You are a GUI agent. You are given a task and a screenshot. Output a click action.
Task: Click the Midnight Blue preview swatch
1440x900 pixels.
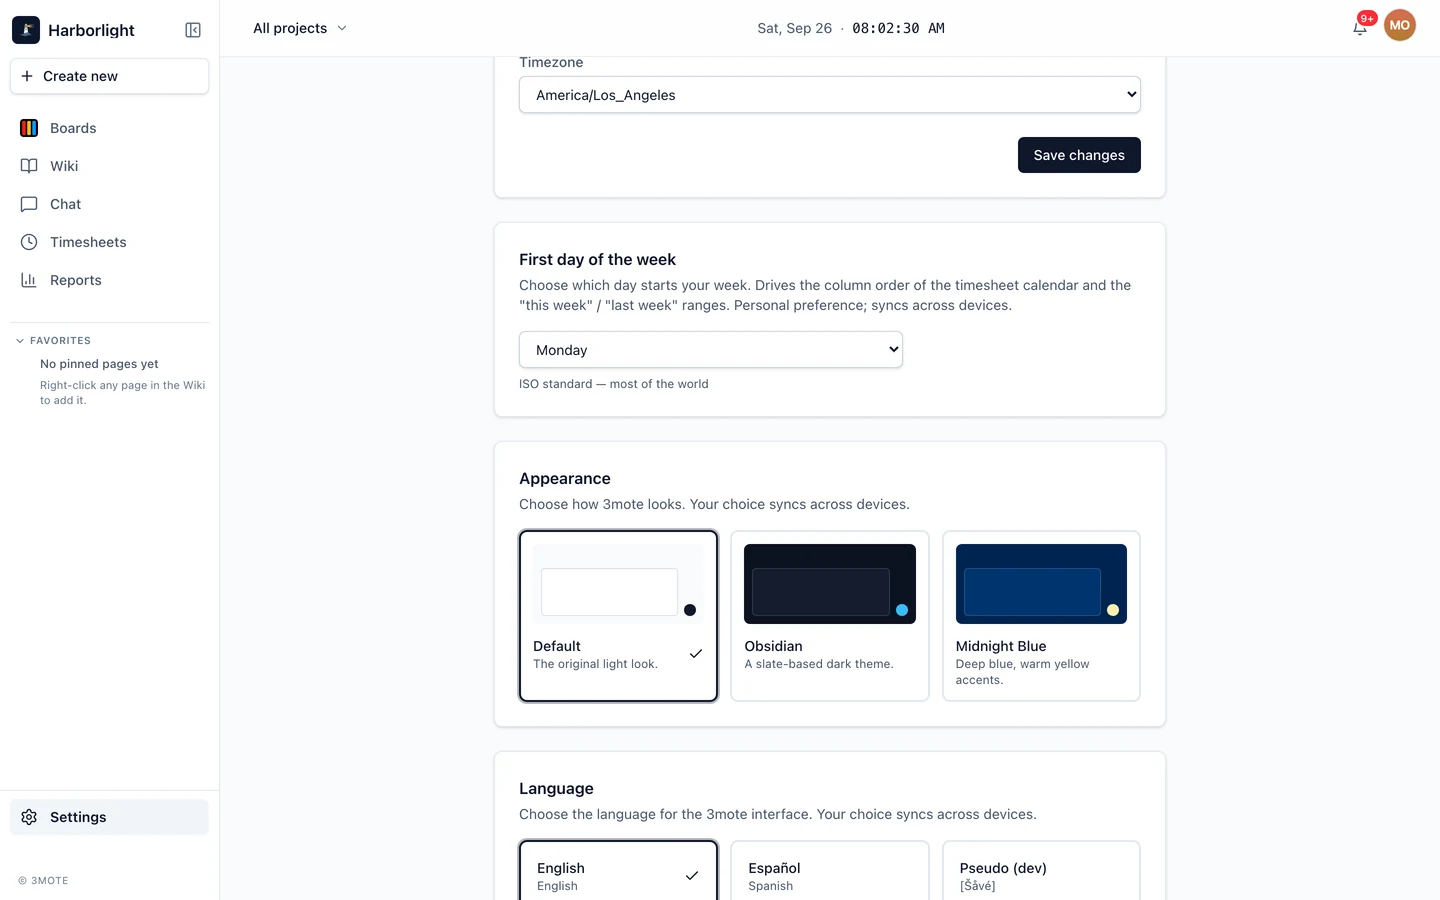coord(1041,584)
